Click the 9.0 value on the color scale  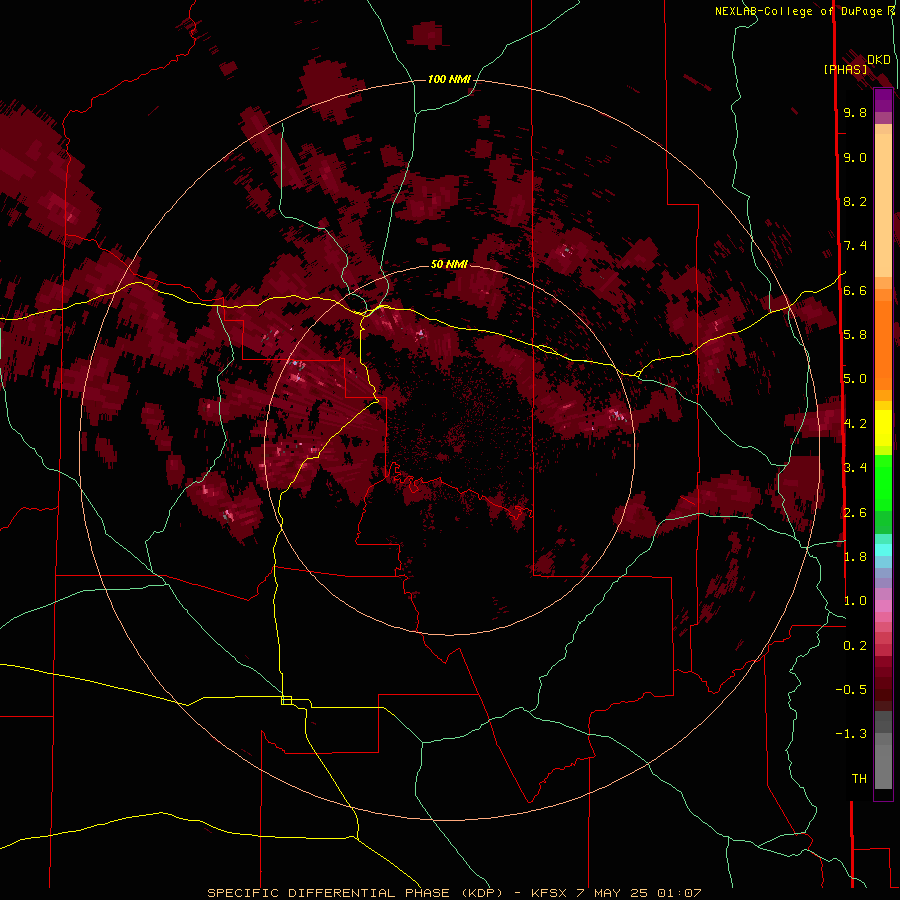tap(855, 157)
